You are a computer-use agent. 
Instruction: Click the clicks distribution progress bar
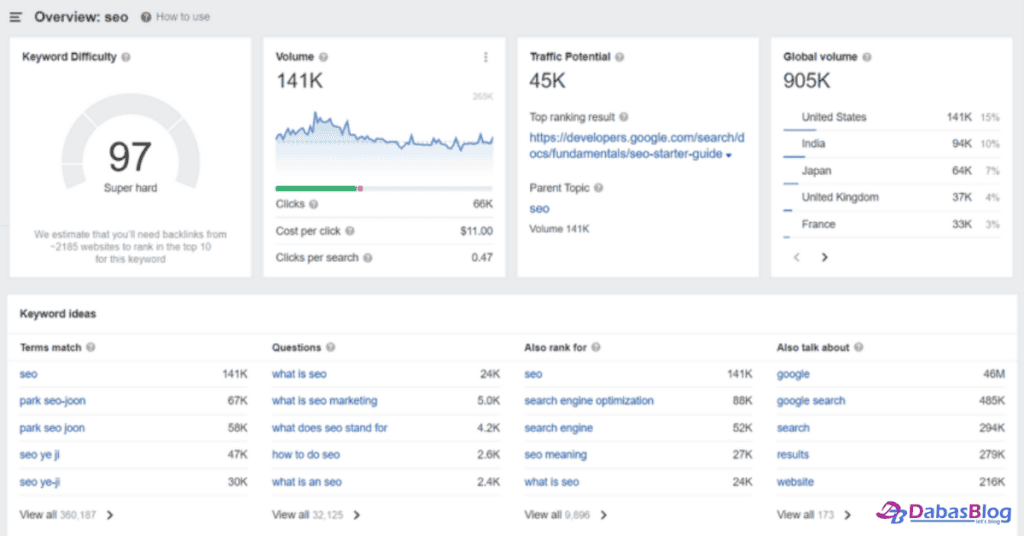point(384,189)
